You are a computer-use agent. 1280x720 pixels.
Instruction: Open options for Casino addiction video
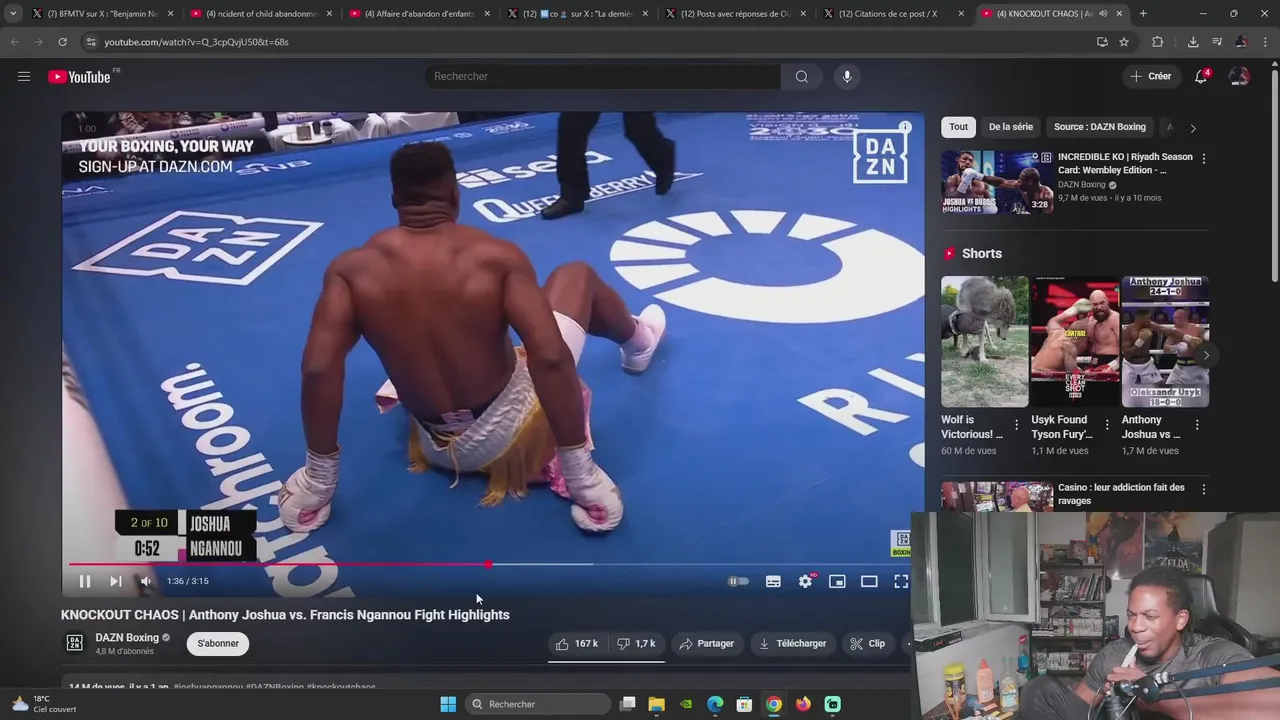[x=1203, y=489]
